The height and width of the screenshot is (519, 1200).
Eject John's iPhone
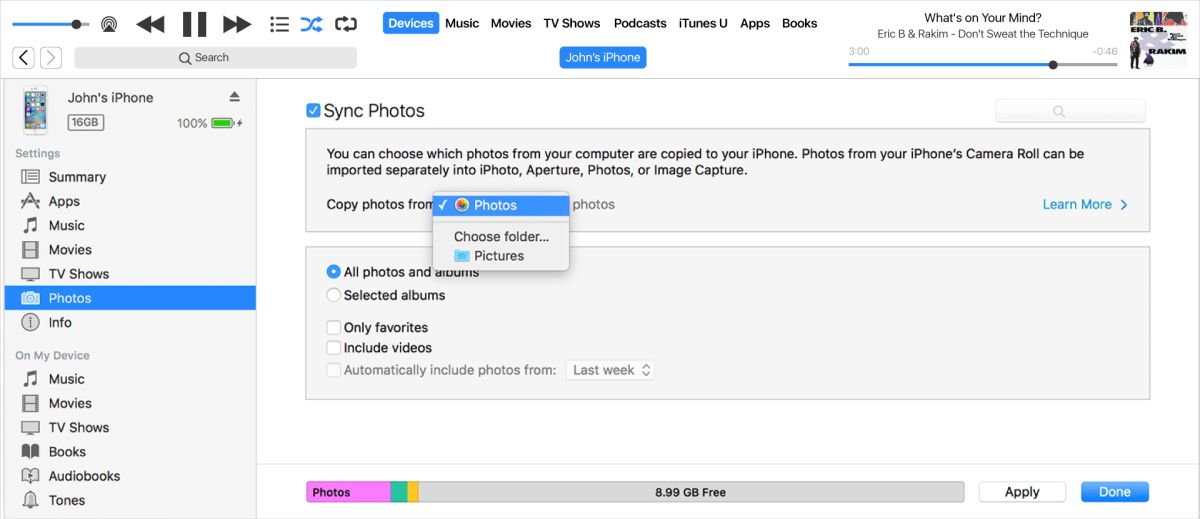[x=234, y=97]
